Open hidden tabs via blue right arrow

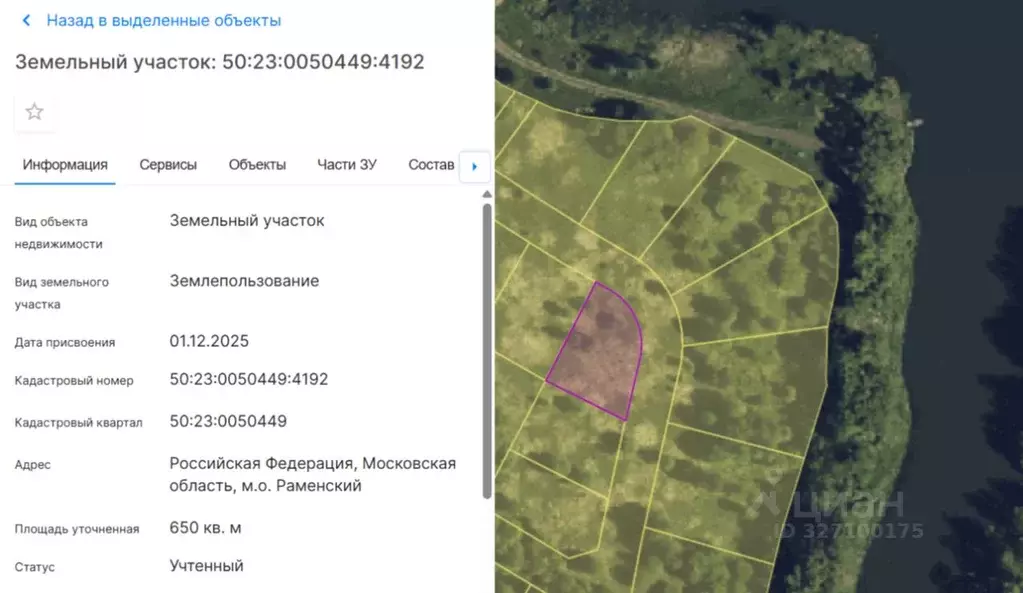coord(475,167)
